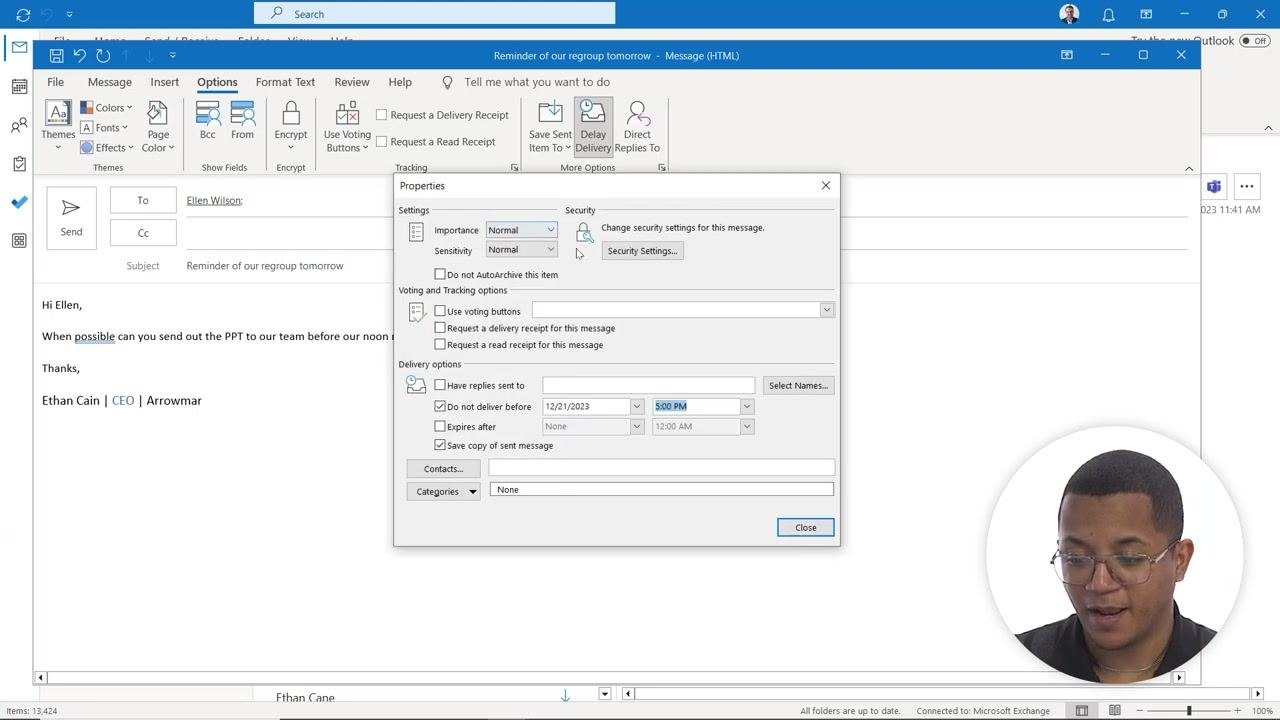1280x720 pixels.
Task: Open the Importance dropdown
Action: tap(550, 230)
